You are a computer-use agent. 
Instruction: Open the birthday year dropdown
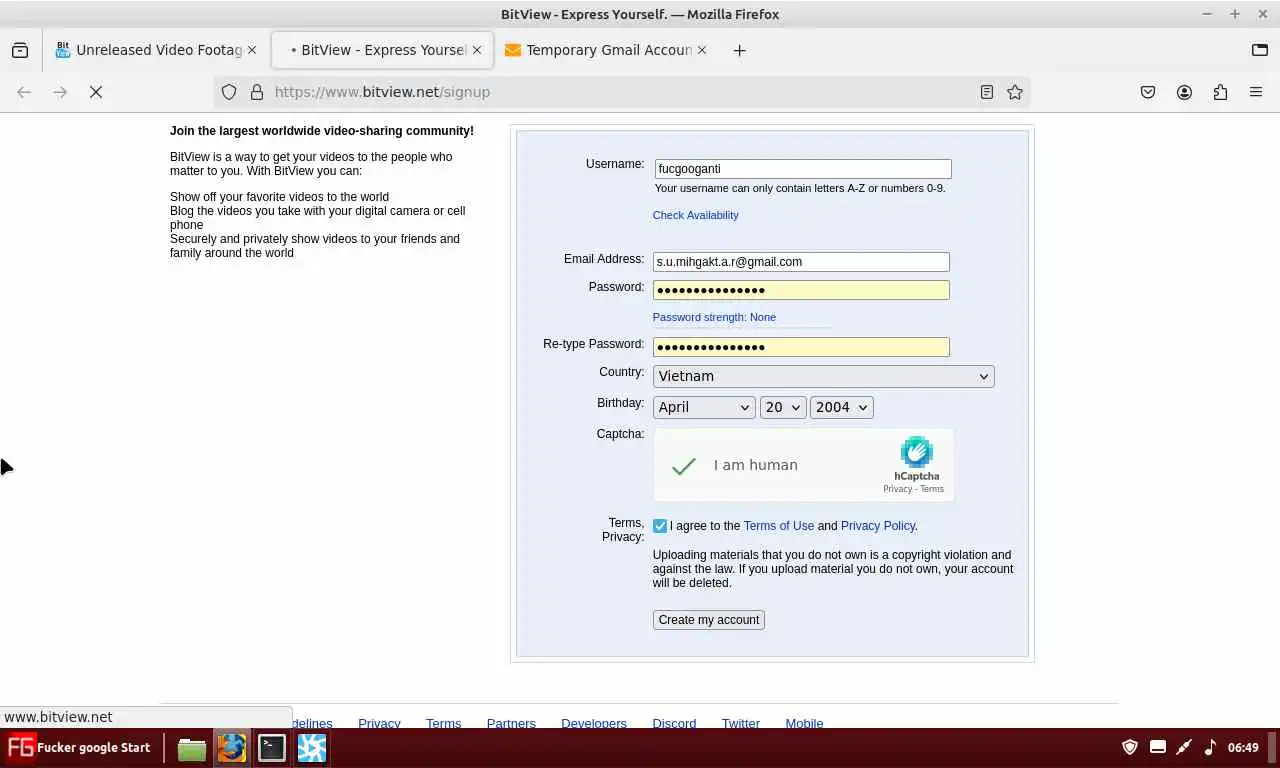point(841,407)
